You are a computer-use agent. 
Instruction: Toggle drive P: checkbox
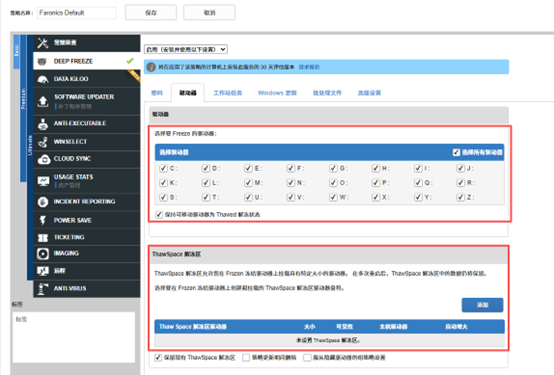(375, 183)
